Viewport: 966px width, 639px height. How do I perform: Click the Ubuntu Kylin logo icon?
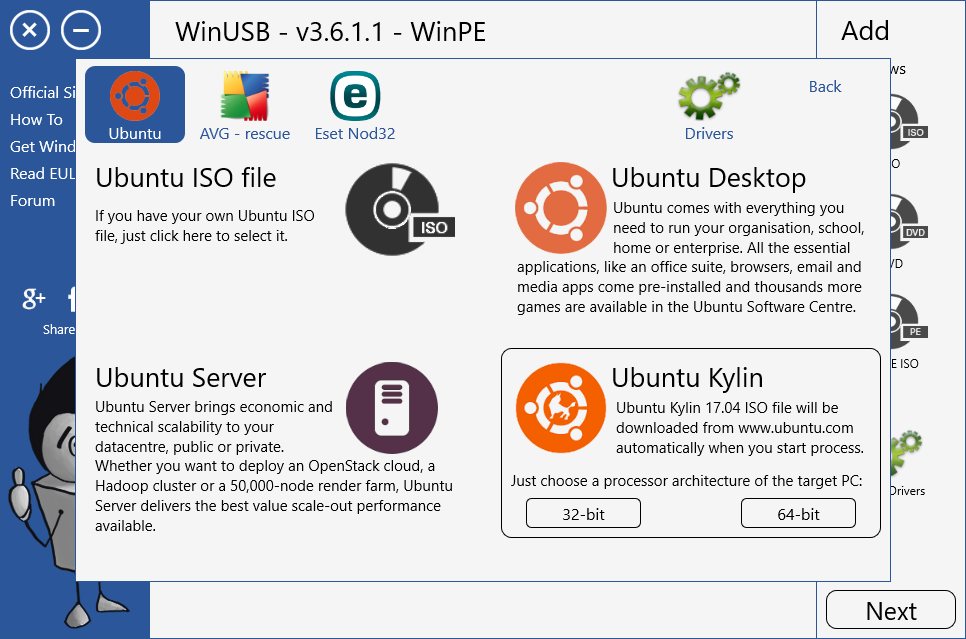coord(561,408)
